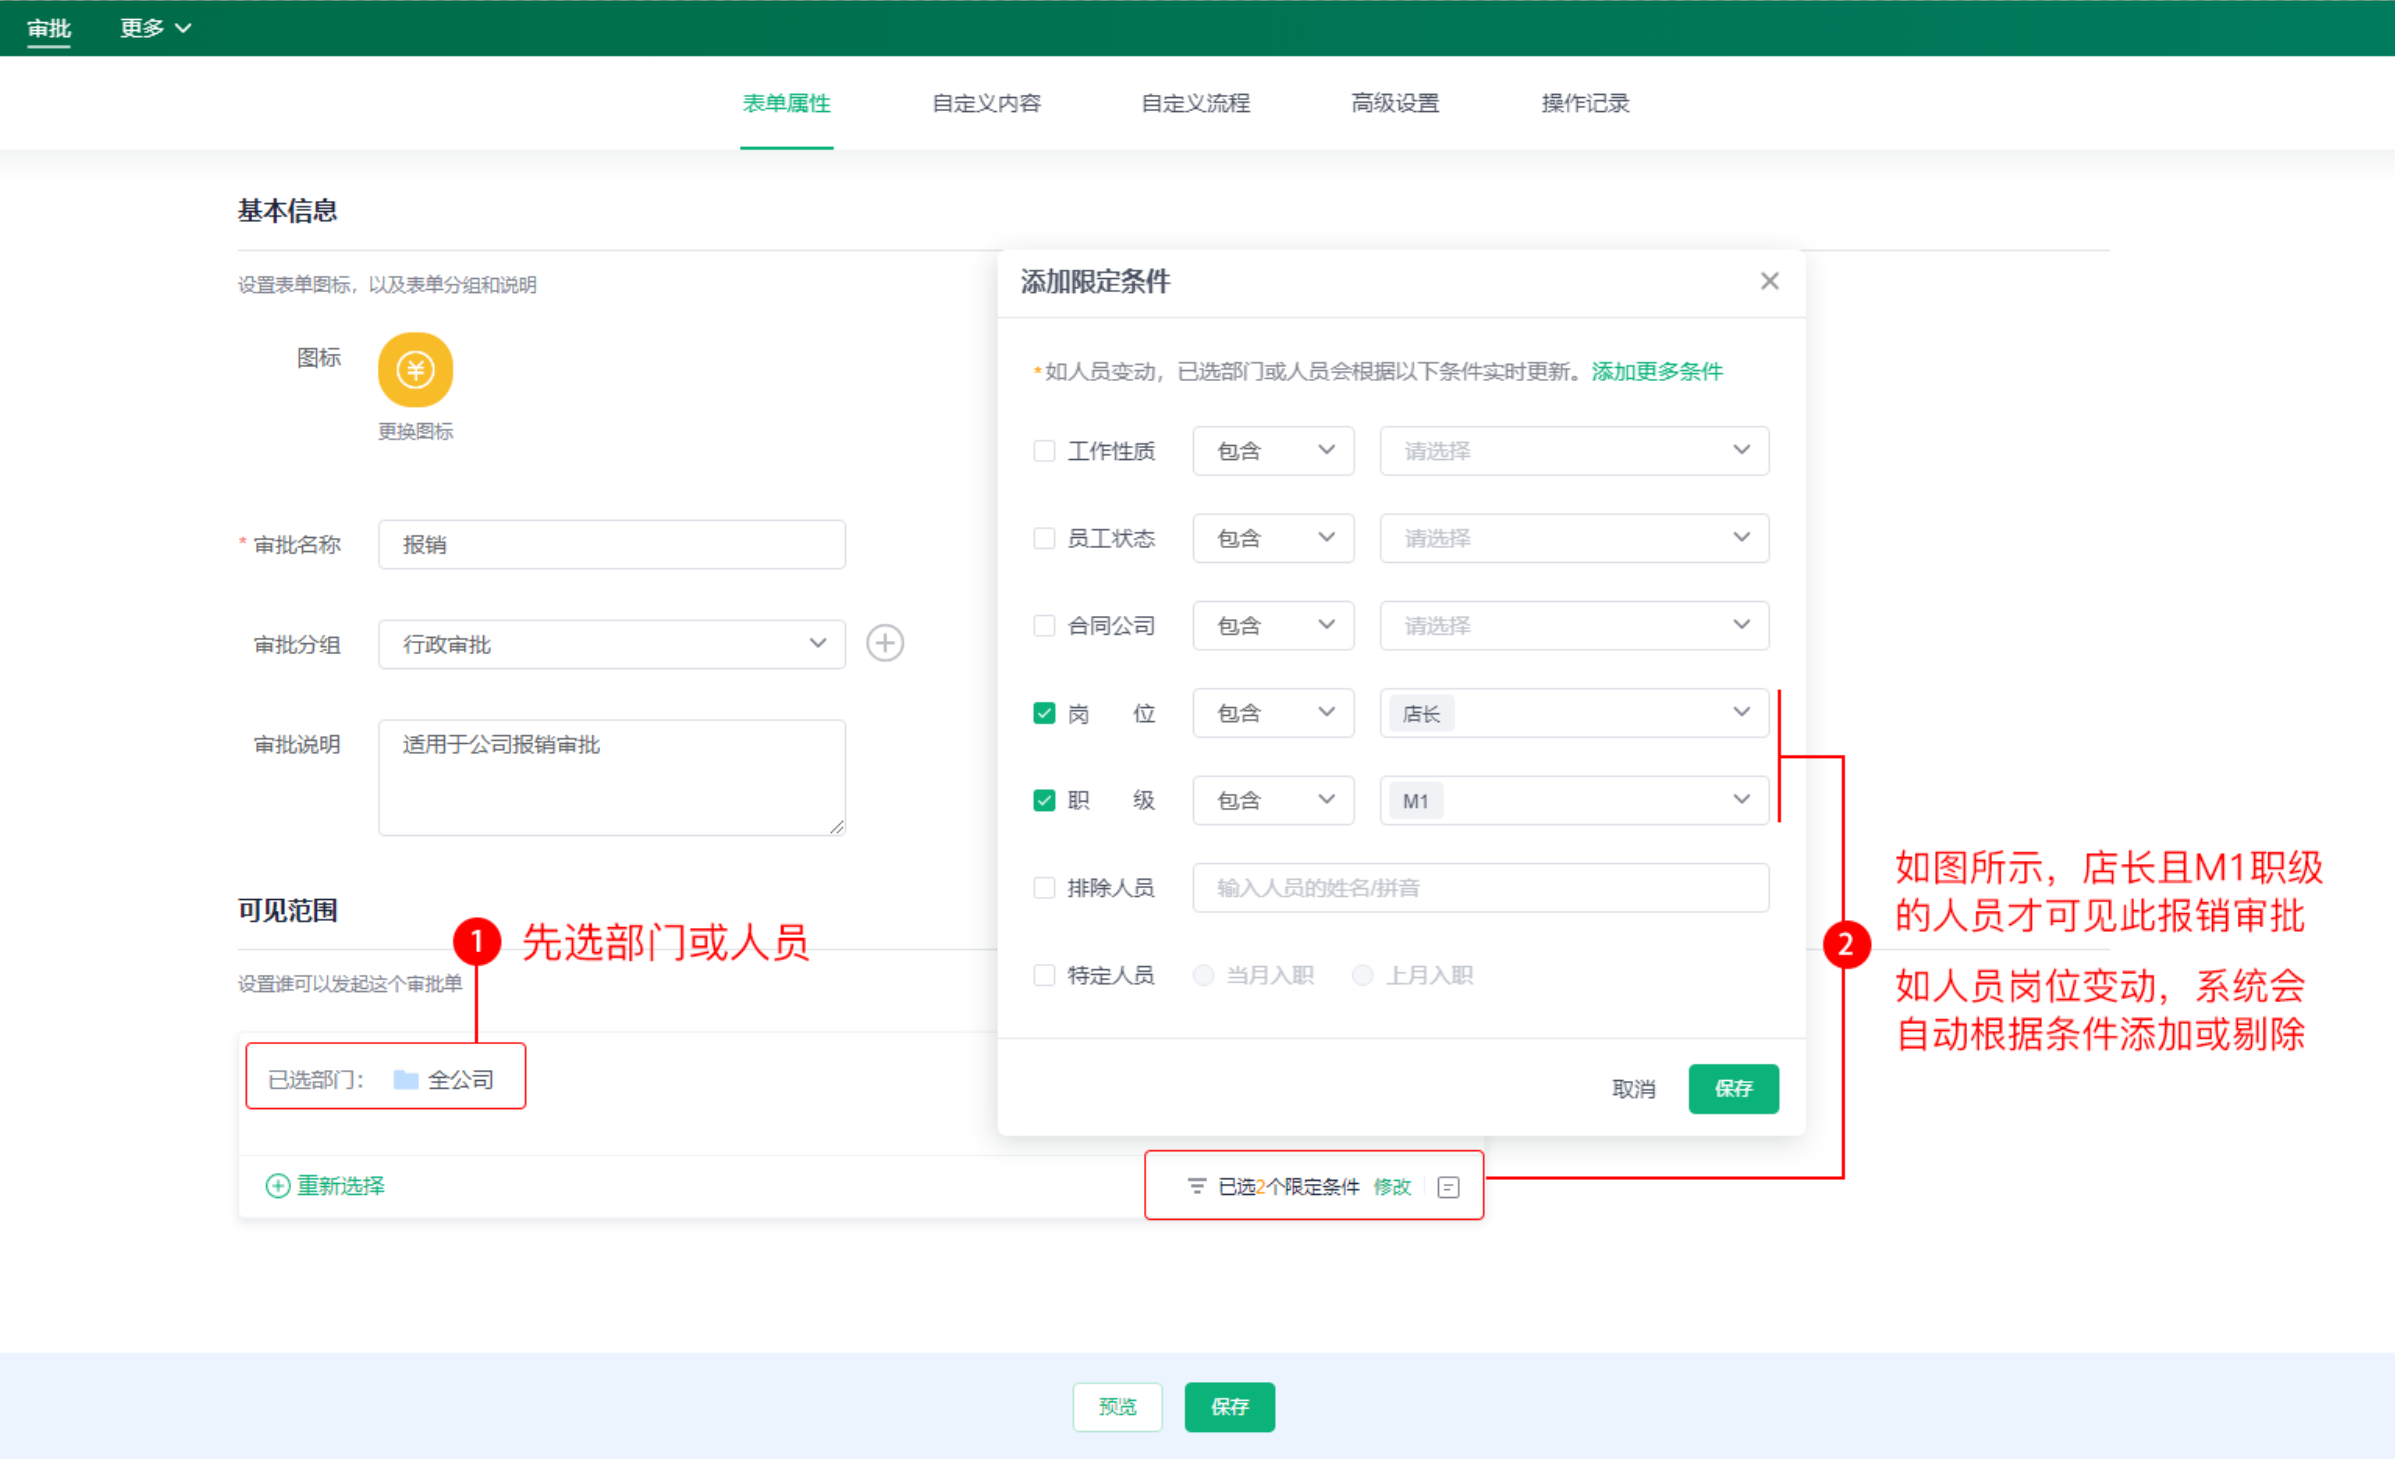
Task: Open the 员工状态 请选择 dropdown
Action: [x=1573, y=538]
